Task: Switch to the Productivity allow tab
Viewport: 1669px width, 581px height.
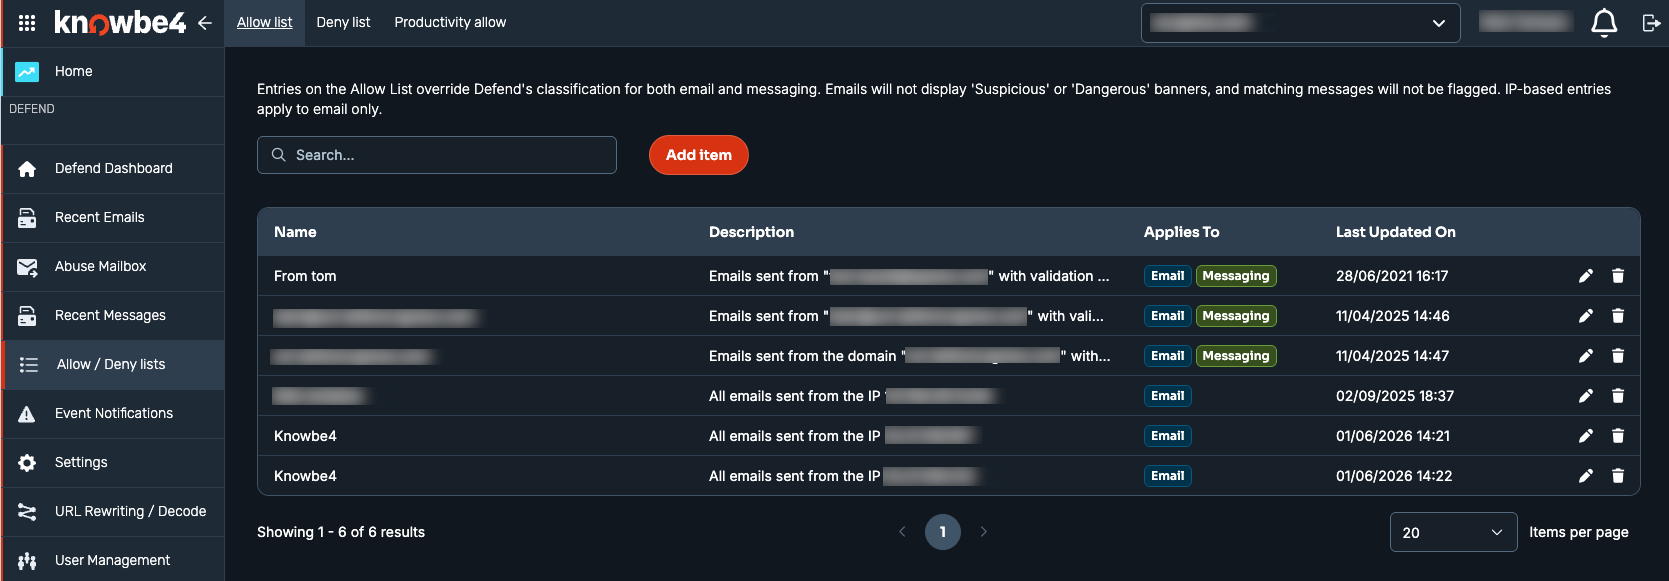Action: 450,22
